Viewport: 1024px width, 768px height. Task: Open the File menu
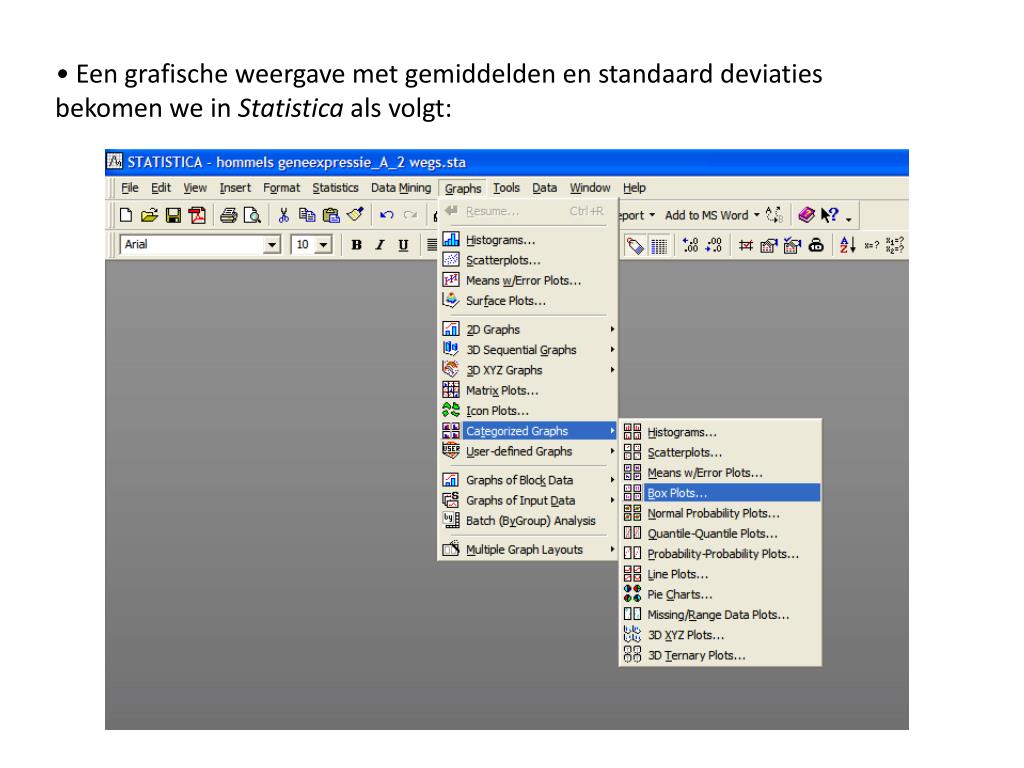[x=130, y=187]
